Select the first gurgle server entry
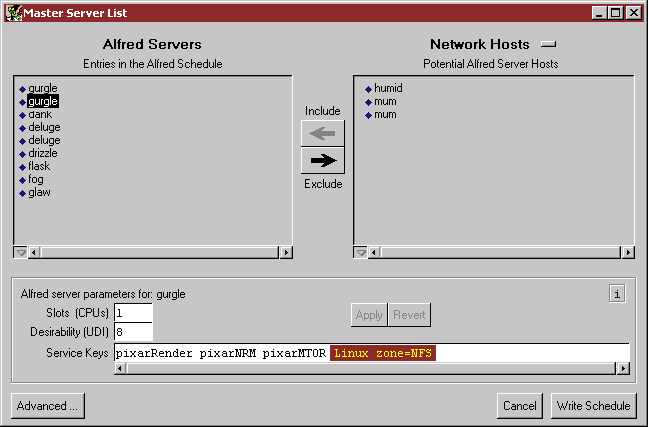The height and width of the screenshot is (427, 648). [43, 88]
